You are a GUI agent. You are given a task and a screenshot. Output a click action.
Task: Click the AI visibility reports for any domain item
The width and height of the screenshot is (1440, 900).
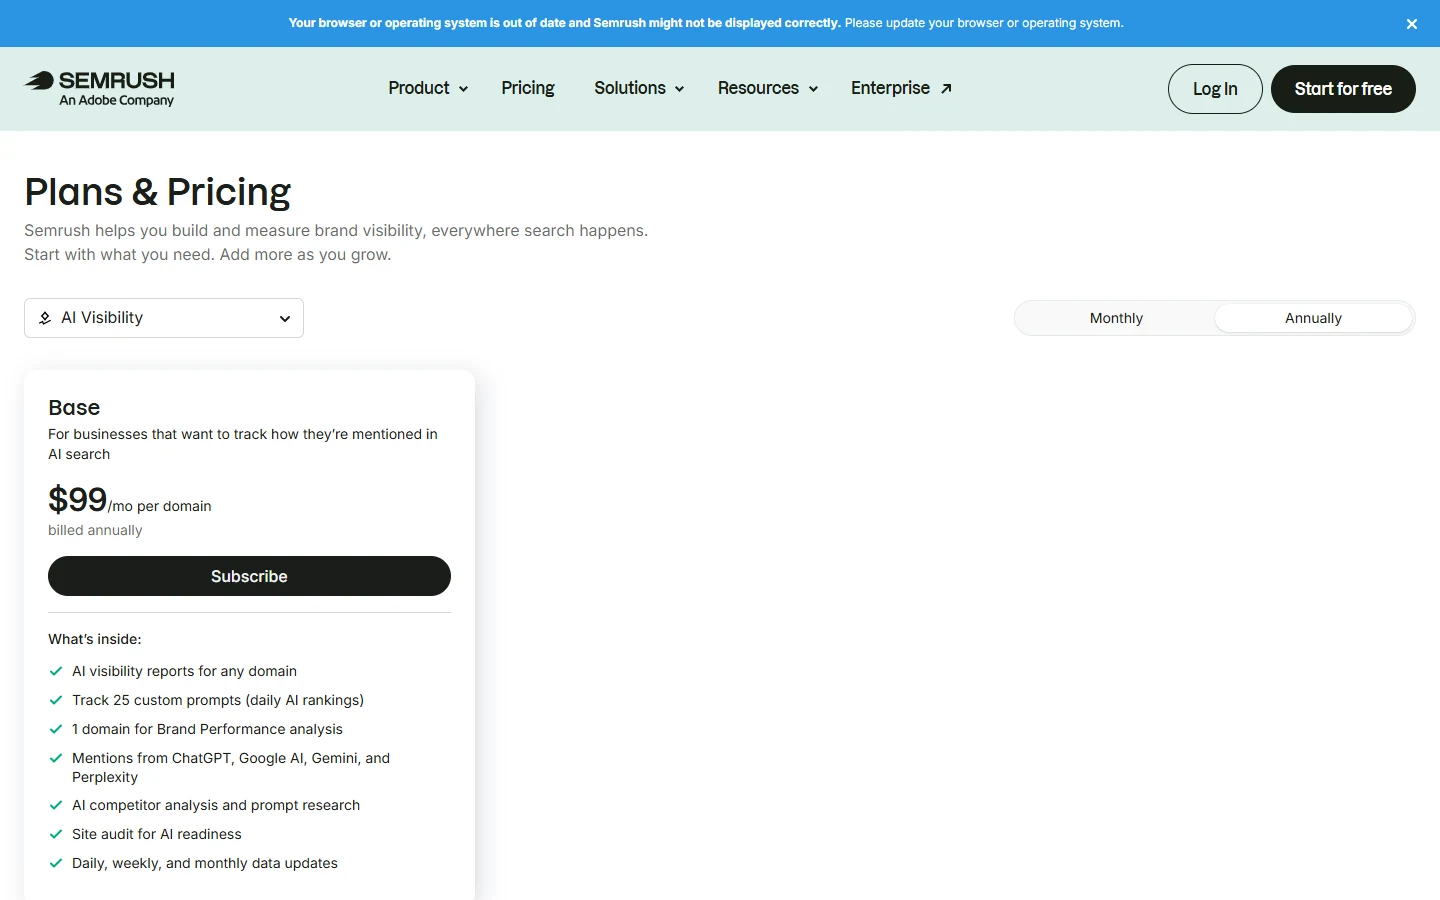pyautogui.click(x=184, y=671)
